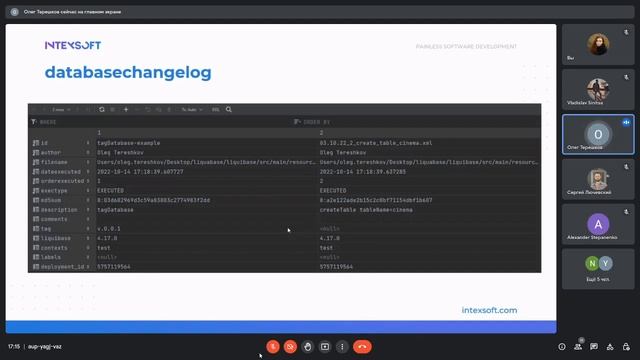Screen dimensions: 640x360
Task: Open the Present now screen-share button
Action: coord(325,347)
